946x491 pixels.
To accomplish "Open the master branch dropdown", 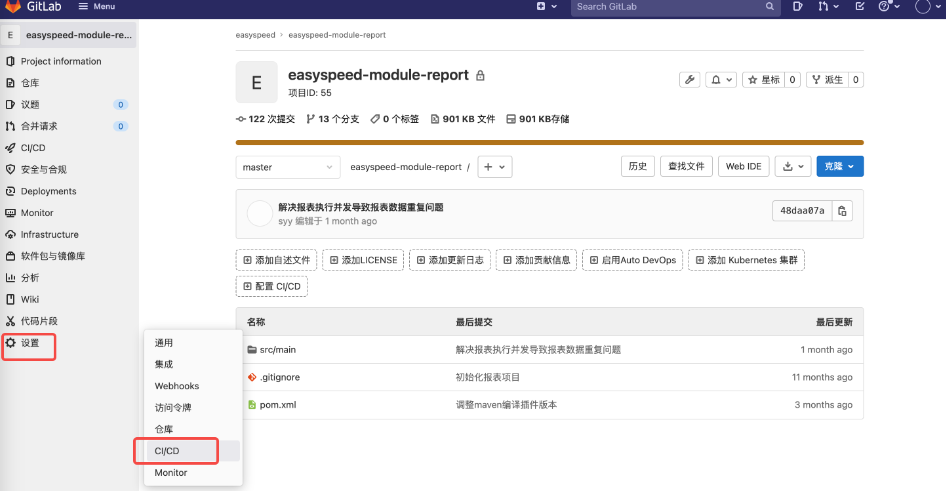I will pos(288,167).
